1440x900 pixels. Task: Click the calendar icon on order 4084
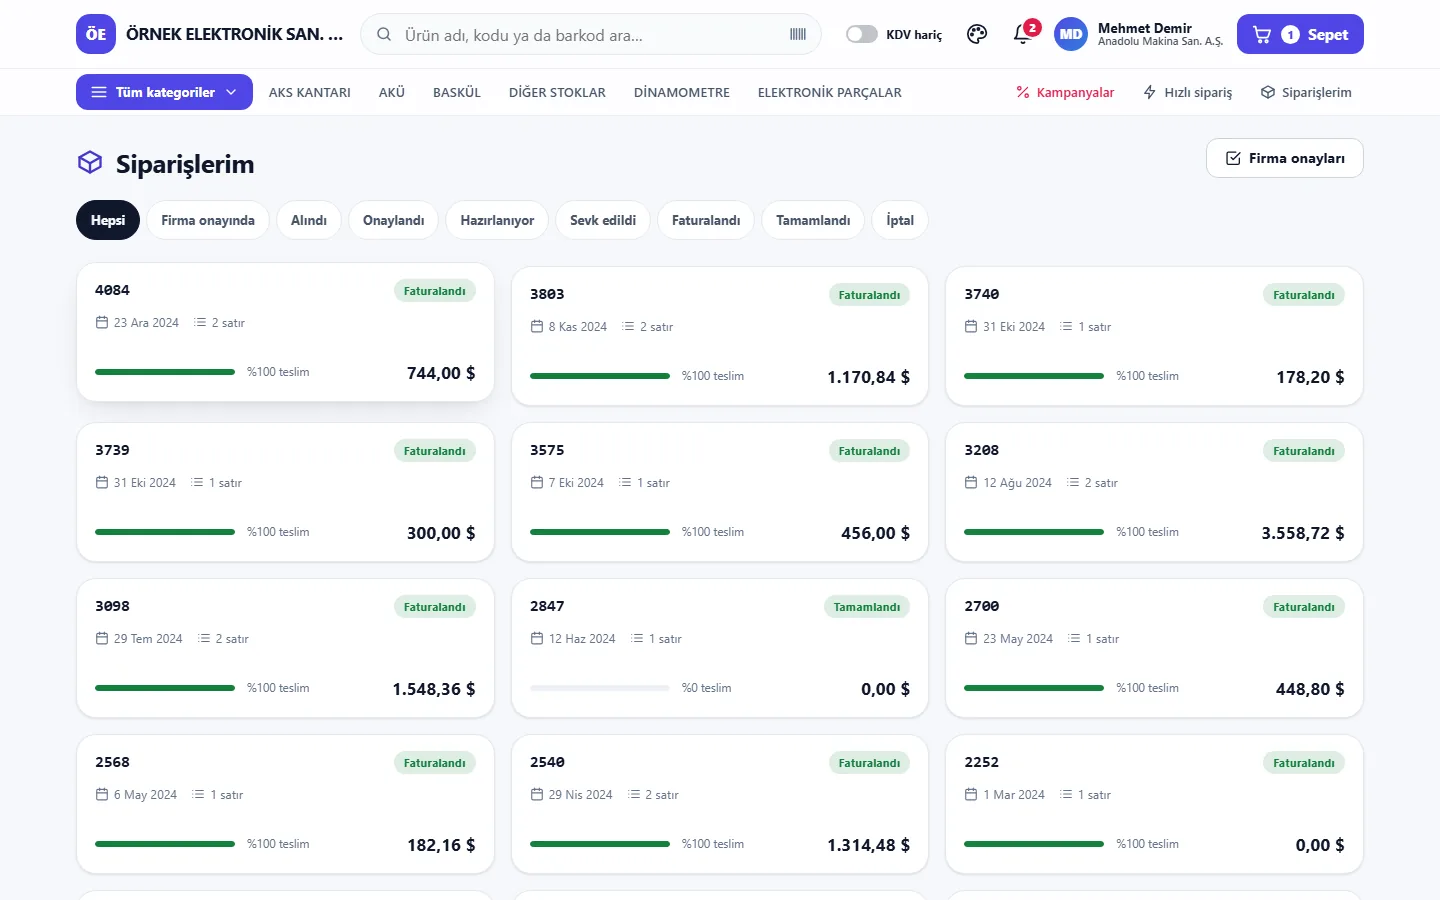pyautogui.click(x=102, y=323)
